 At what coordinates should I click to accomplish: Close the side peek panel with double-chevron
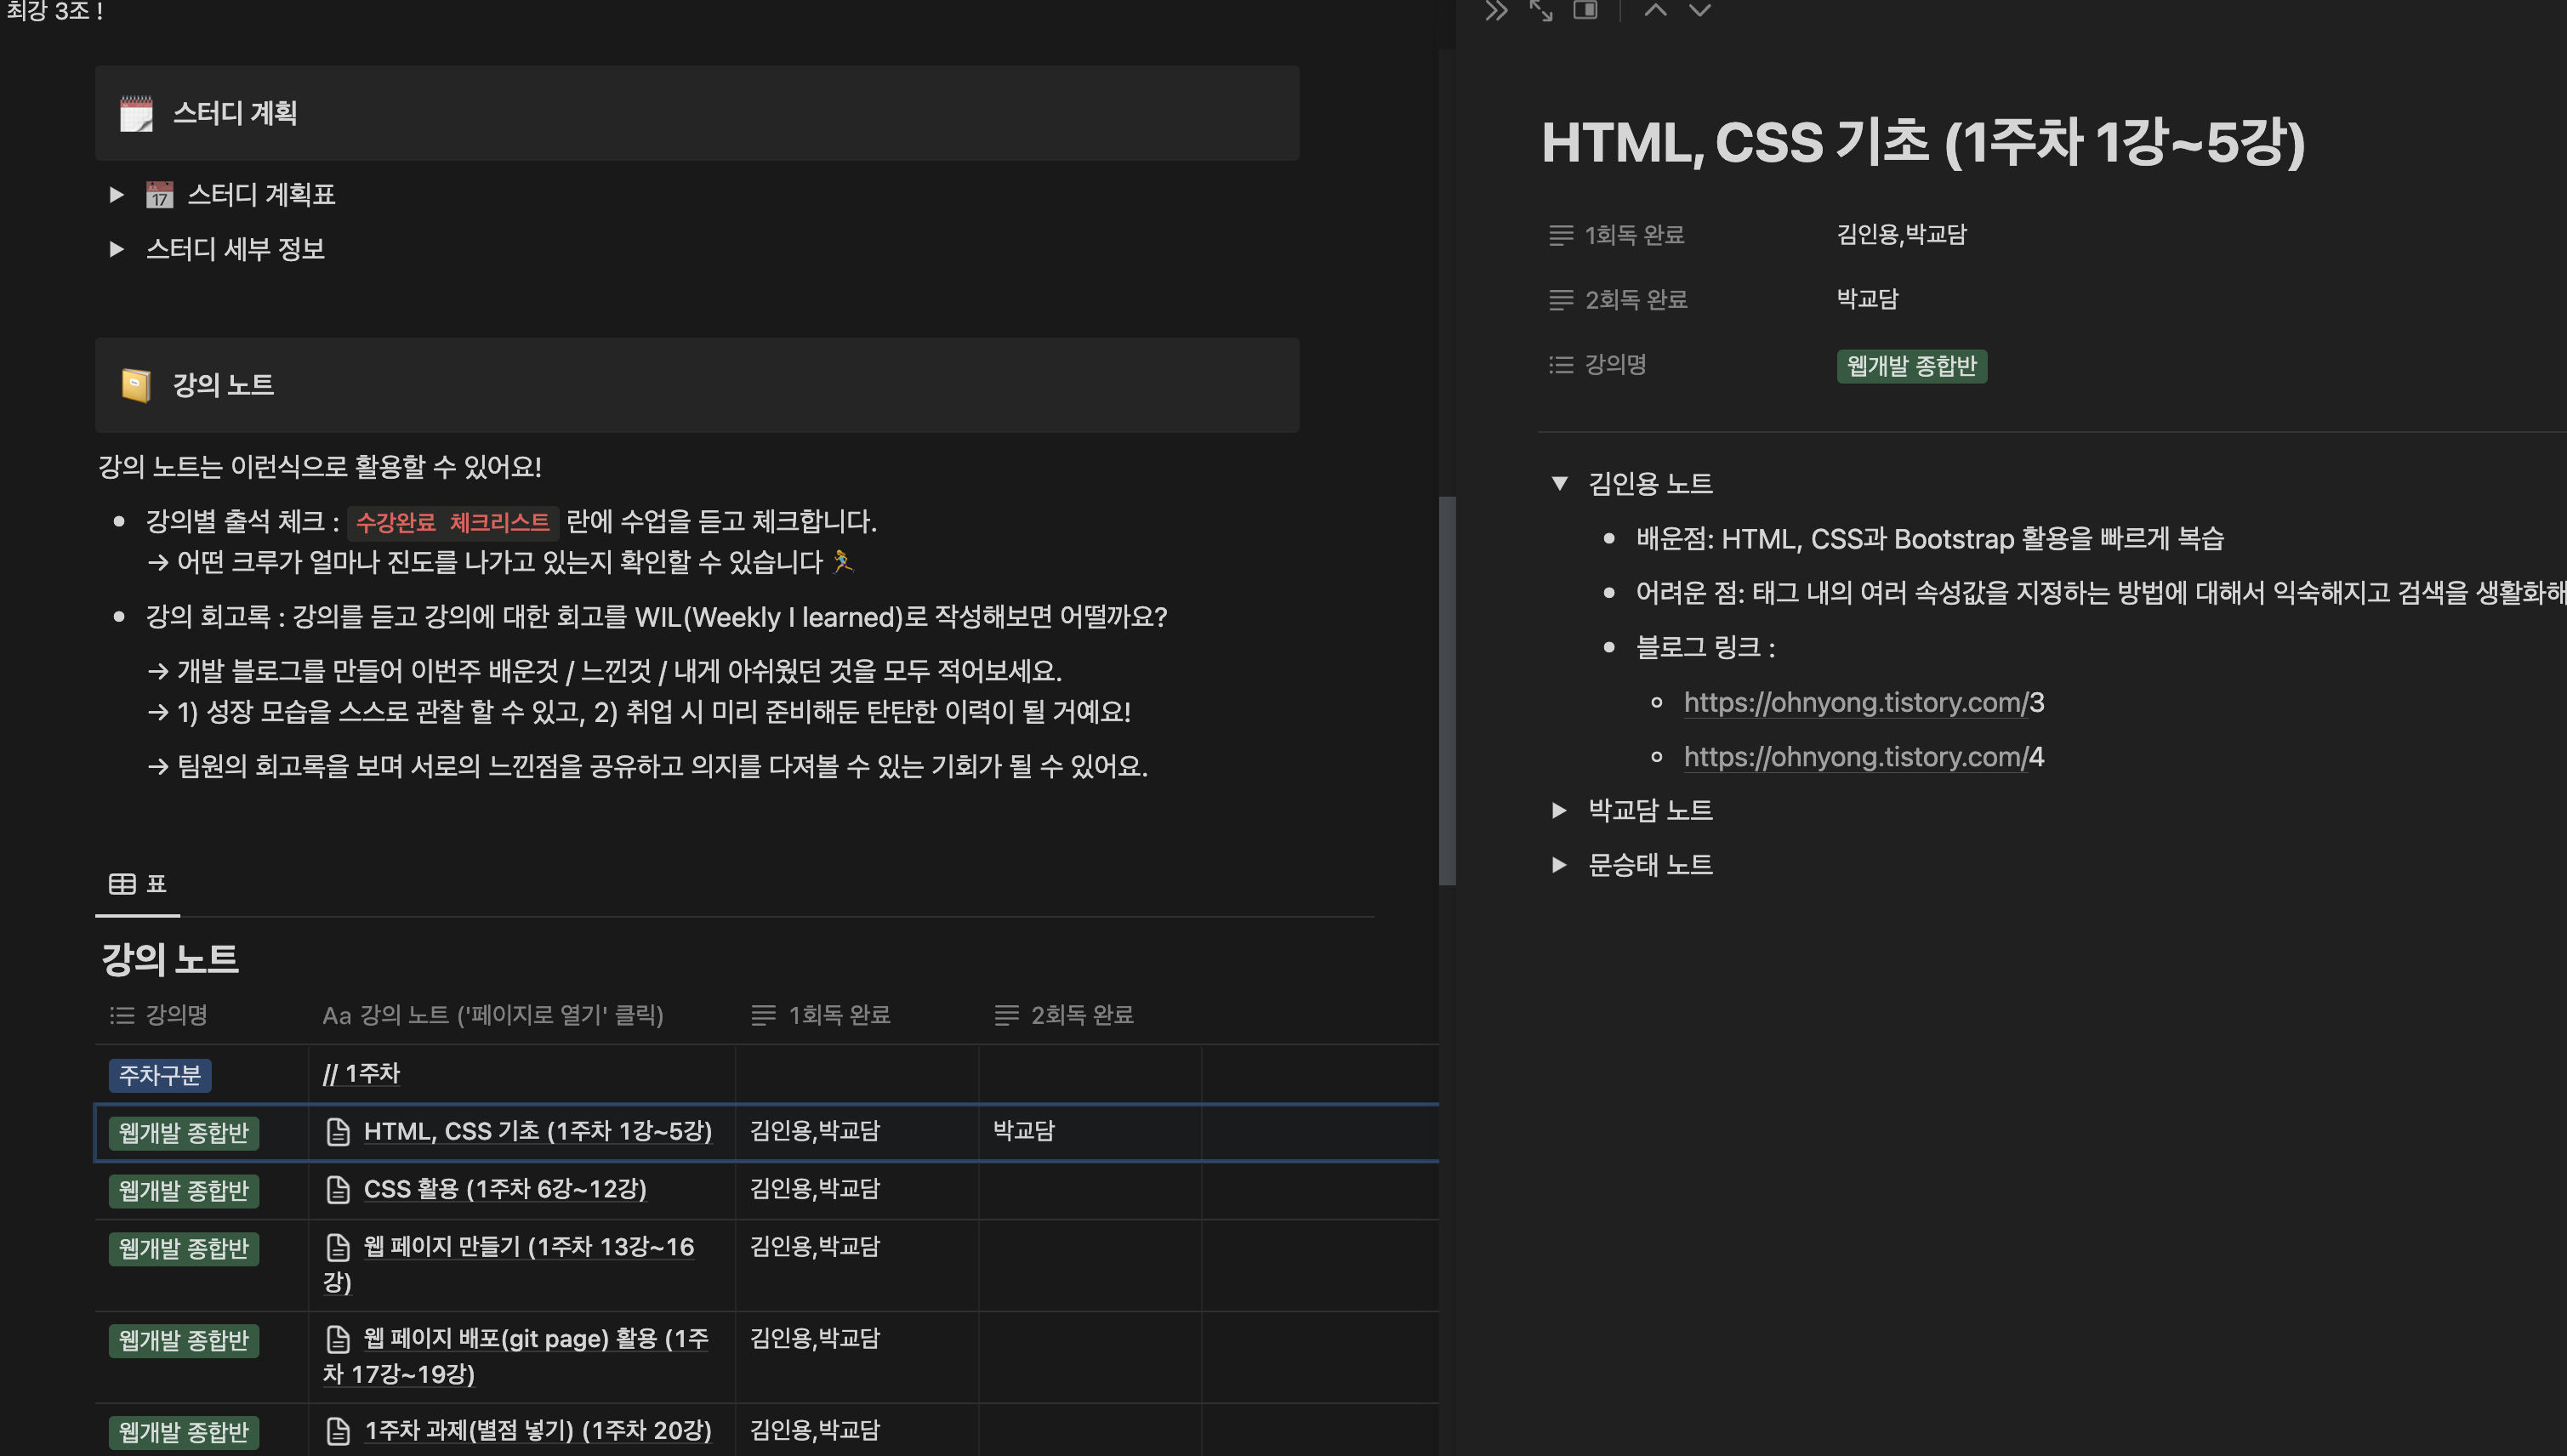(1495, 11)
